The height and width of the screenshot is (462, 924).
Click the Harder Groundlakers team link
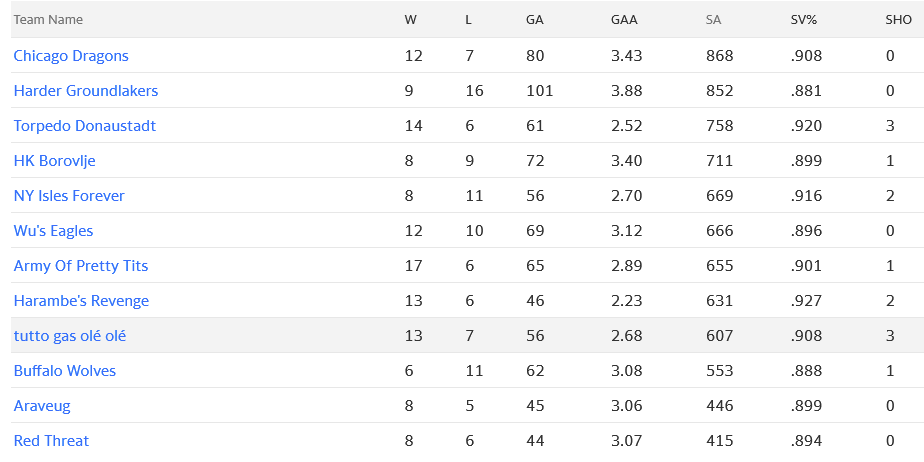tap(86, 91)
